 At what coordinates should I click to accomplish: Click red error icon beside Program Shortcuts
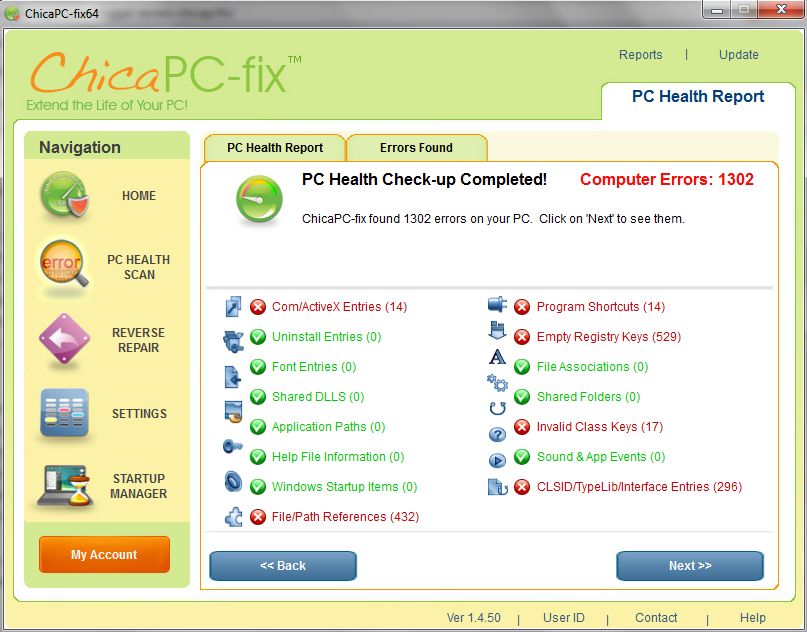(522, 307)
